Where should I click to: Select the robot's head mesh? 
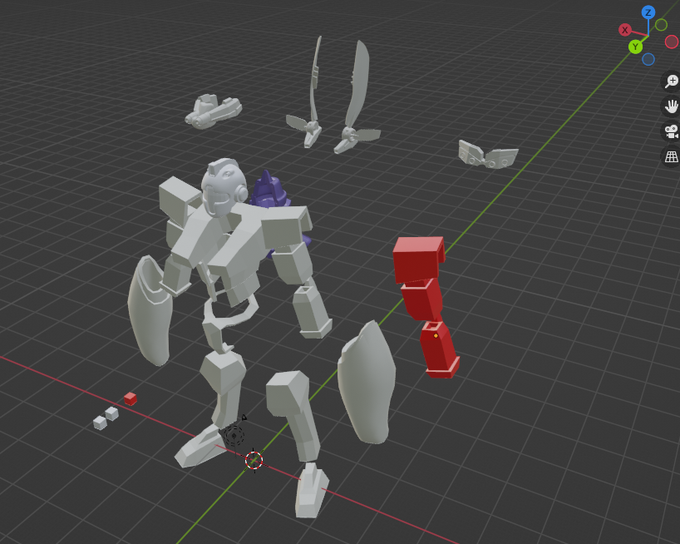point(224,187)
